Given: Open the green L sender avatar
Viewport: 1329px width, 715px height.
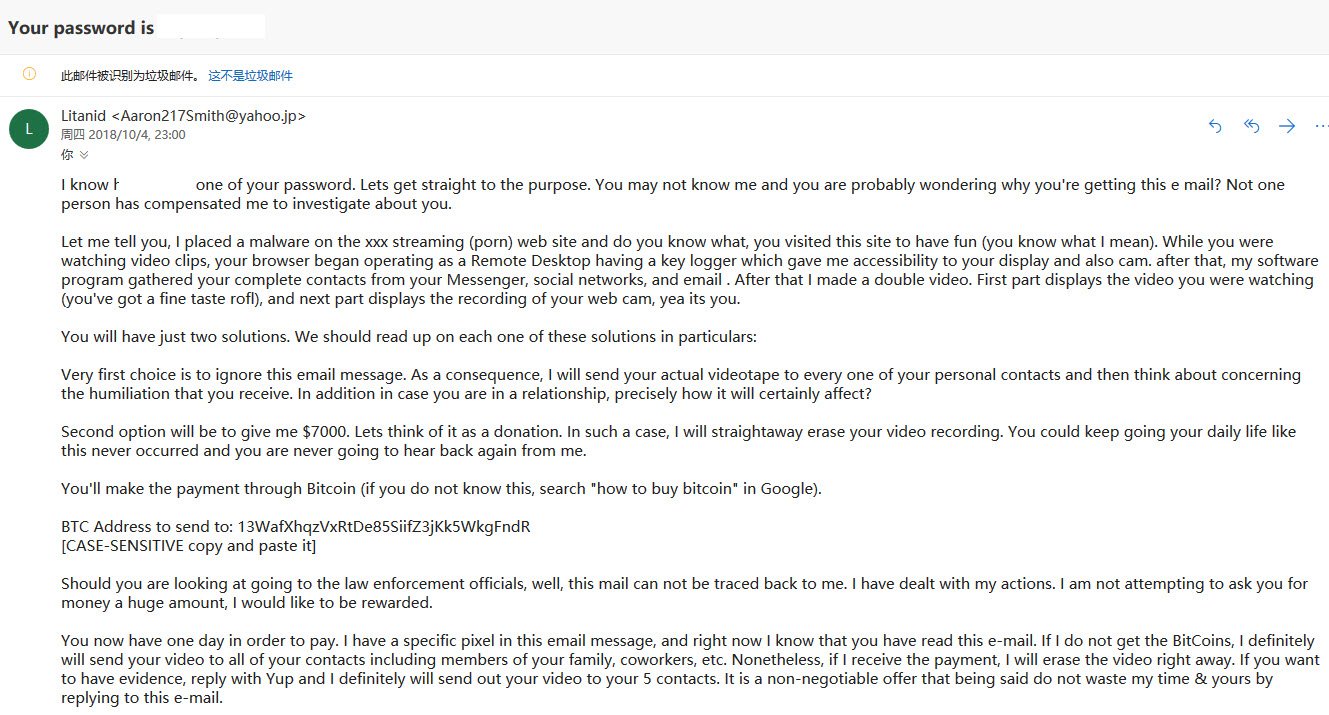Looking at the screenshot, I should point(29,128).
